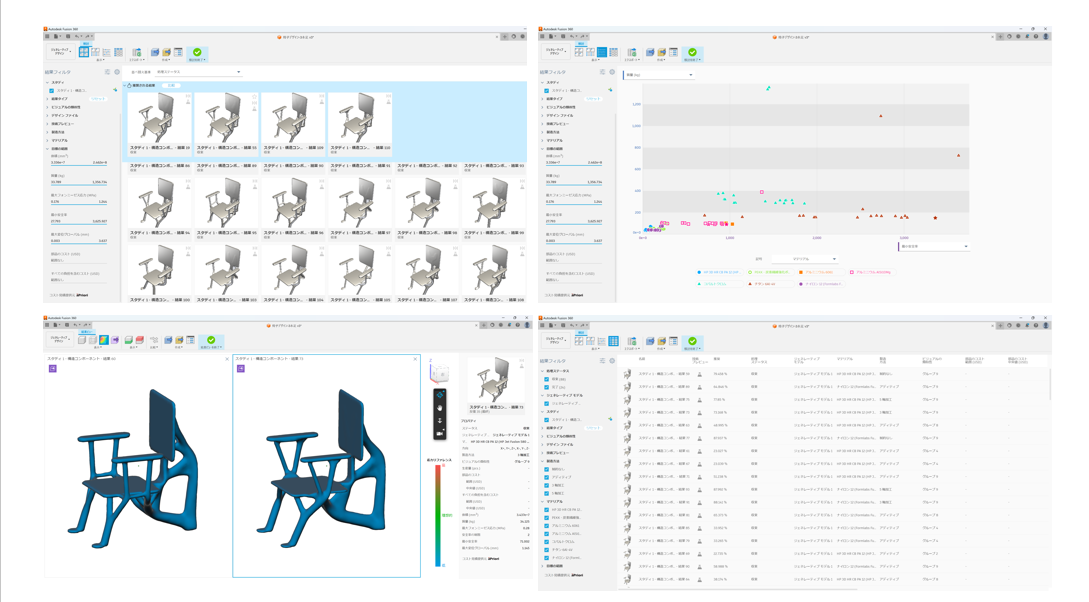
Task: Uncheck bottom material checkbox in table window filter
Action: pos(547,558)
